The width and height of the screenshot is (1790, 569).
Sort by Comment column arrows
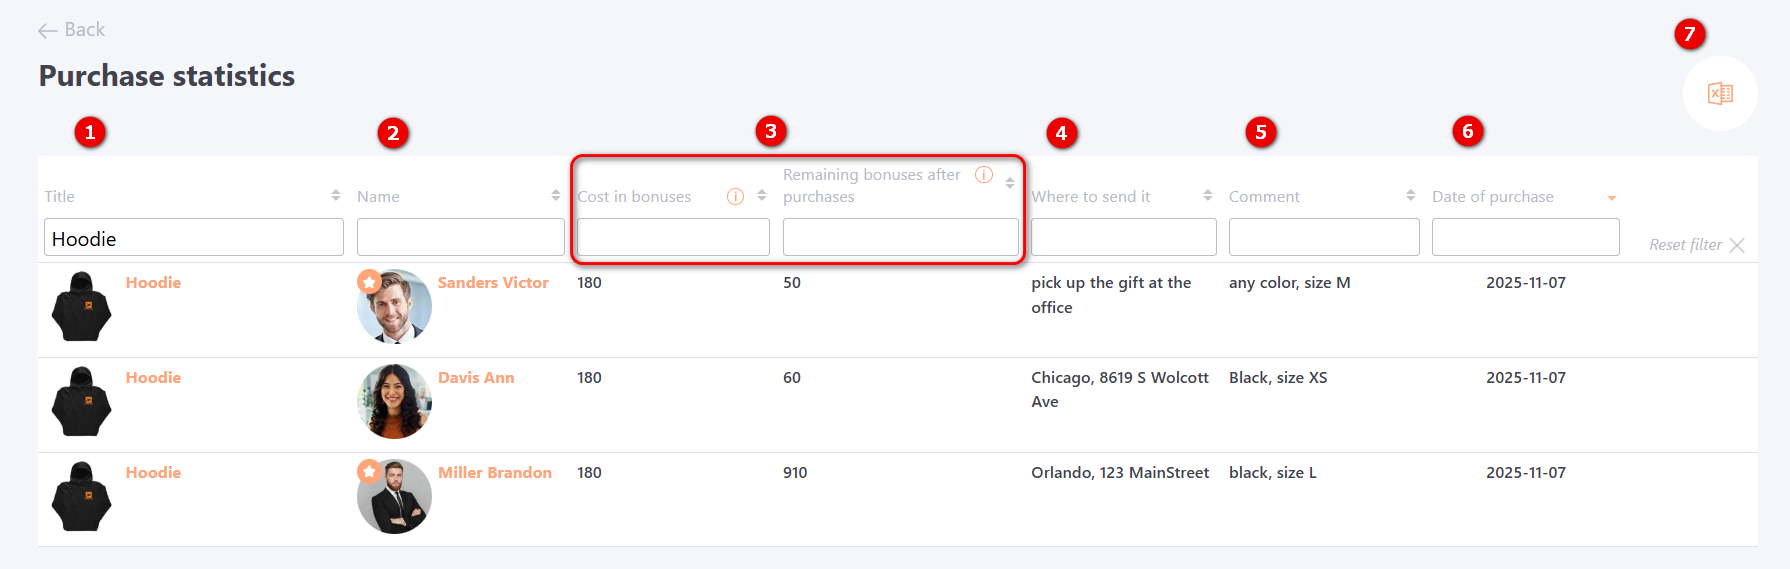point(1410,196)
